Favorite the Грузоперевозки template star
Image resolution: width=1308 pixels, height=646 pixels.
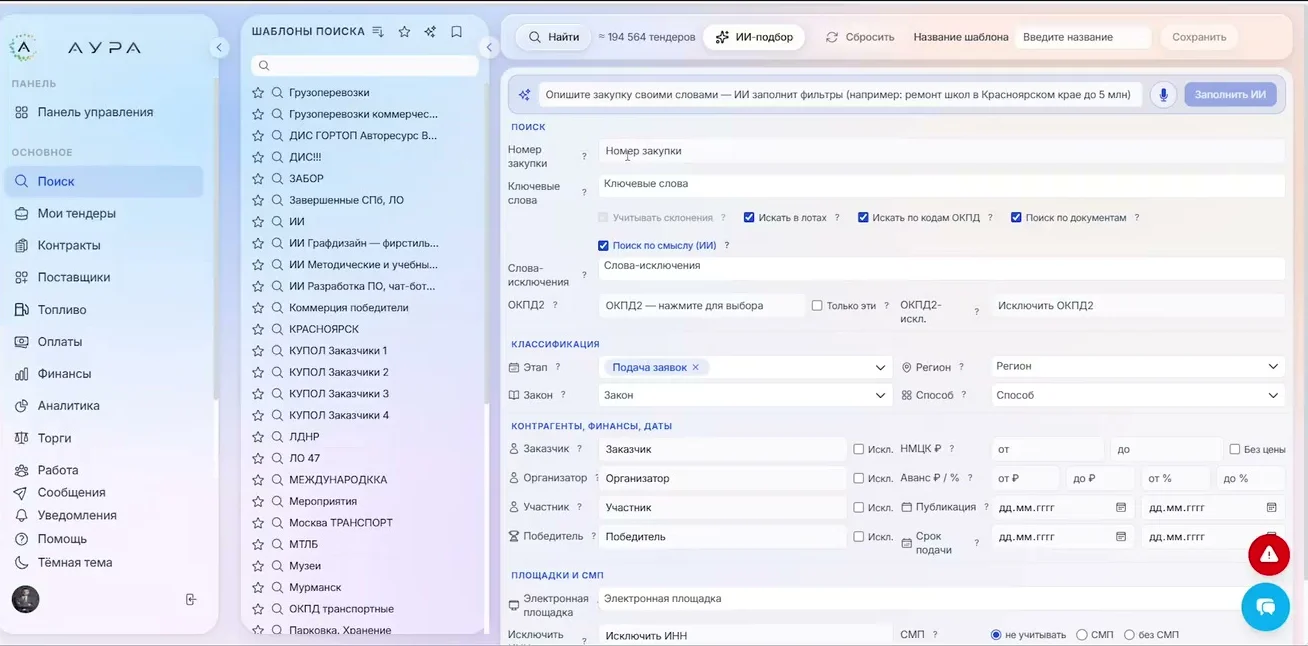[x=258, y=92]
